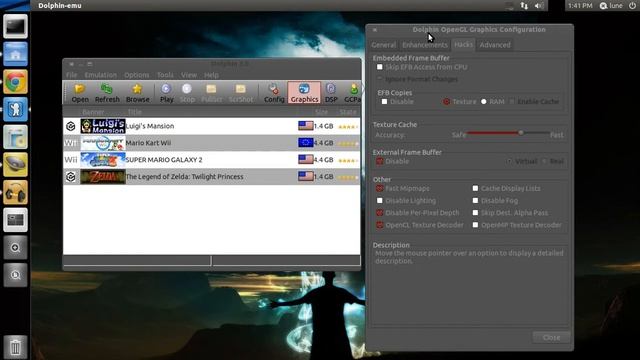Toggle External Frame Buffer Disable checkbox
This screenshot has height=360, width=640.
(380, 161)
